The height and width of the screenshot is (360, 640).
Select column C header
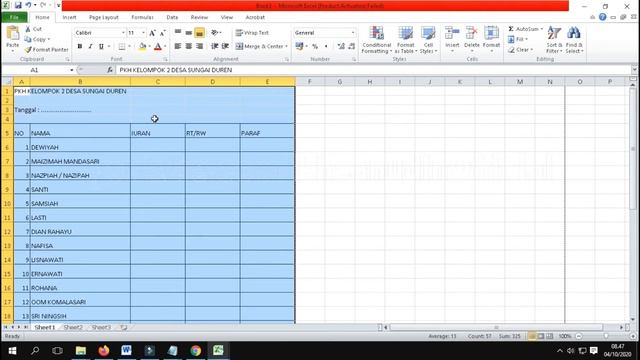tap(158, 82)
